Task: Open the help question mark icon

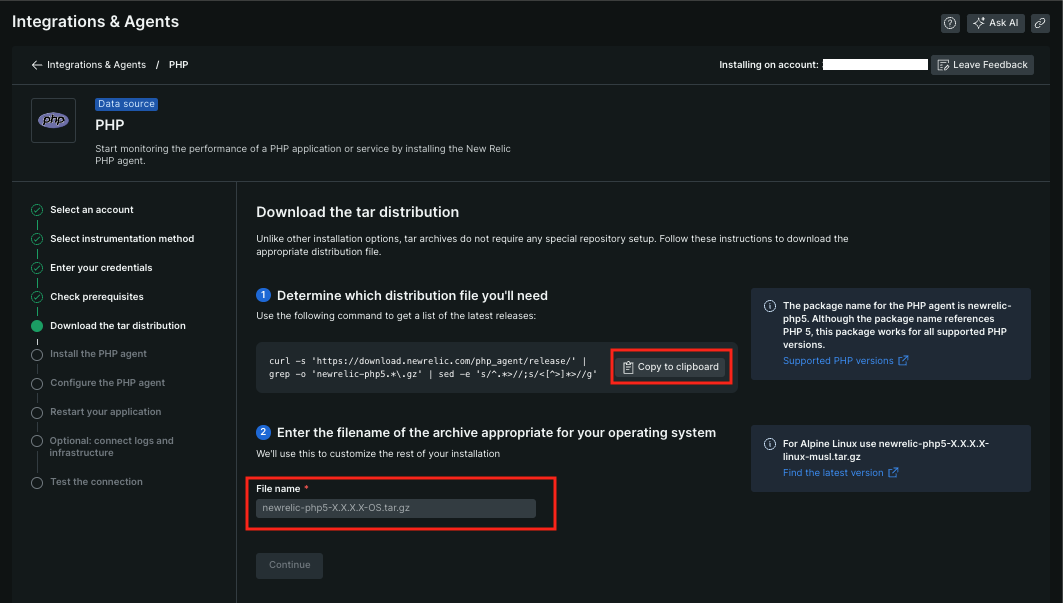Action: point(950,23)
